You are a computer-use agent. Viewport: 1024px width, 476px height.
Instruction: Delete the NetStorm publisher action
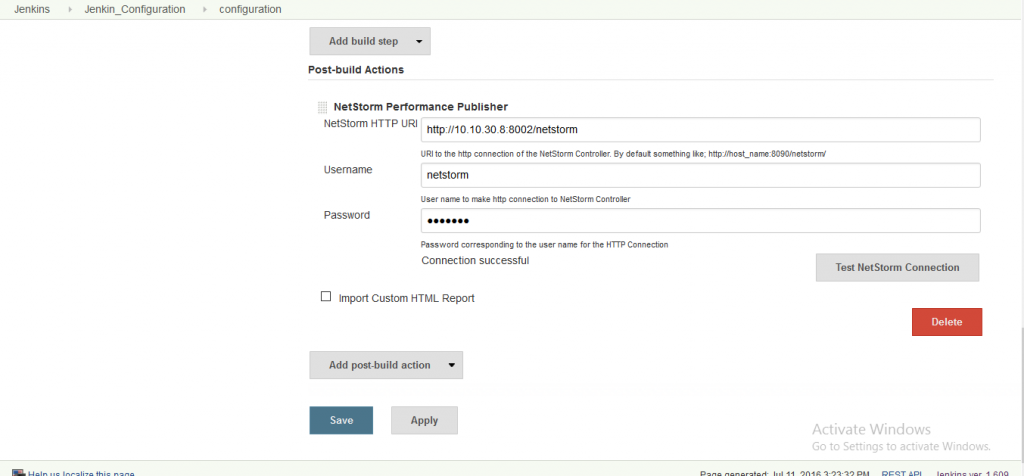pos(947,322)
